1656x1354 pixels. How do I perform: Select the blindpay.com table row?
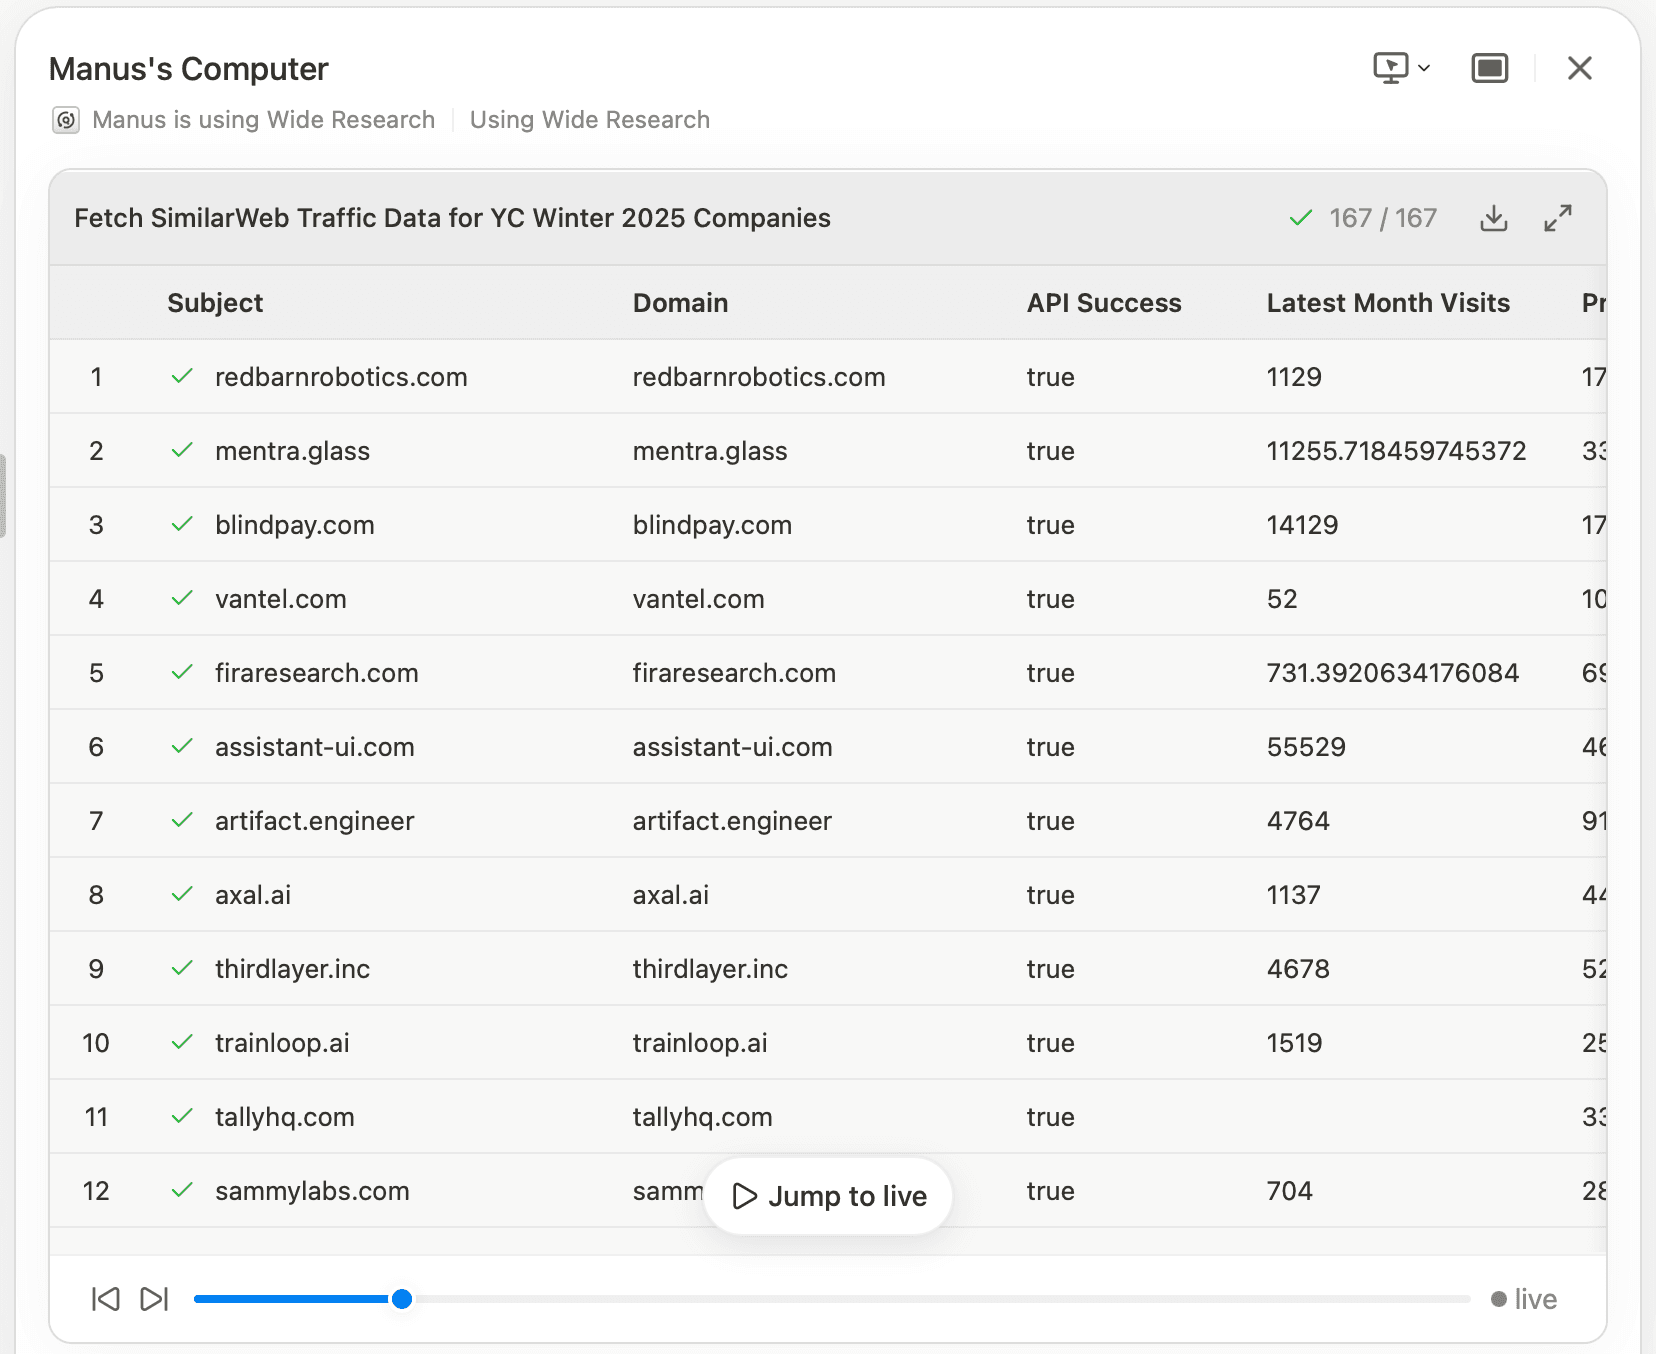click(700, 524)
